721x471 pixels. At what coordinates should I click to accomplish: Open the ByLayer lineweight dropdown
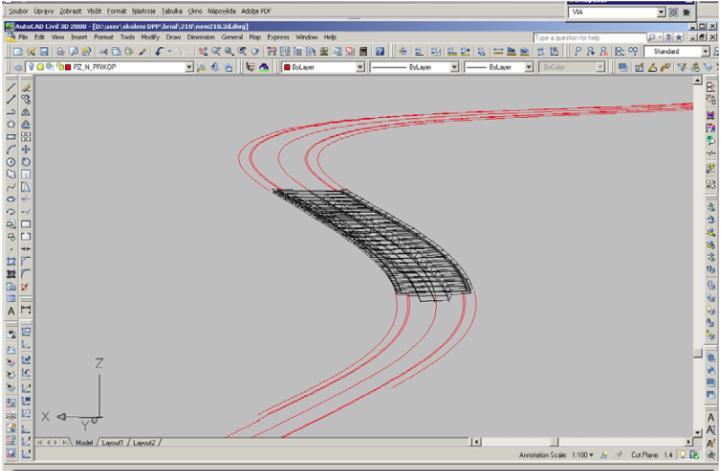(x=529, y=67)
